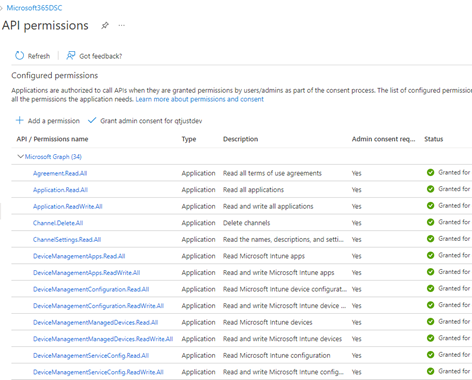This screenshot has width=472, height=380.
Task: Click 'Read all terms of use agreements' description
Action: coord(272,173)
